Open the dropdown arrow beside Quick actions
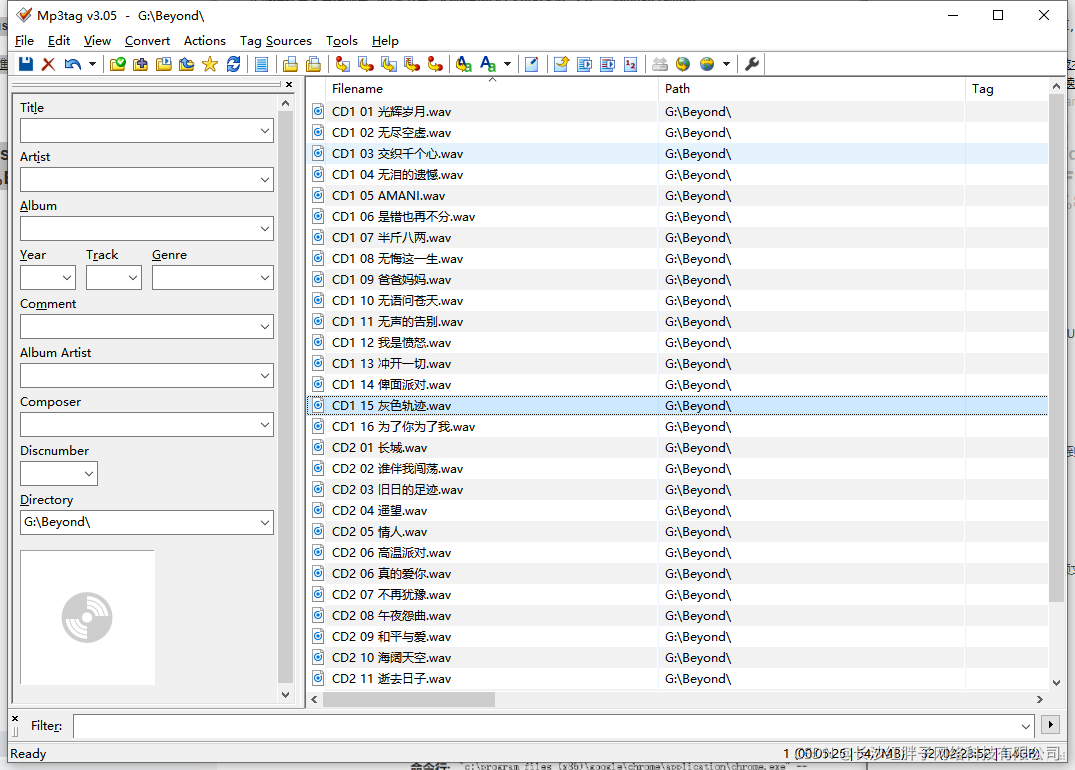1075x770 pixels. (x=507, y=64)
